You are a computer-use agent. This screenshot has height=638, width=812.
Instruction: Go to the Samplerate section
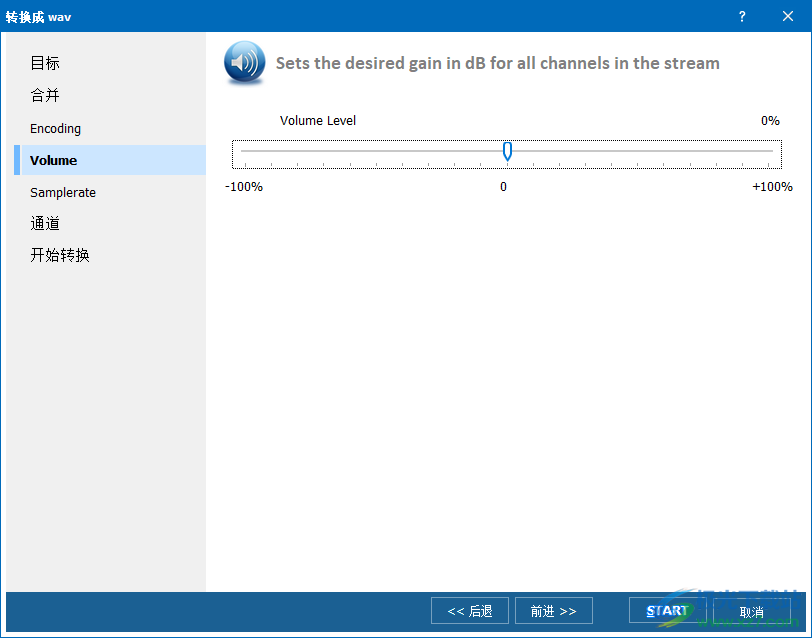click(x=63, y=193)
